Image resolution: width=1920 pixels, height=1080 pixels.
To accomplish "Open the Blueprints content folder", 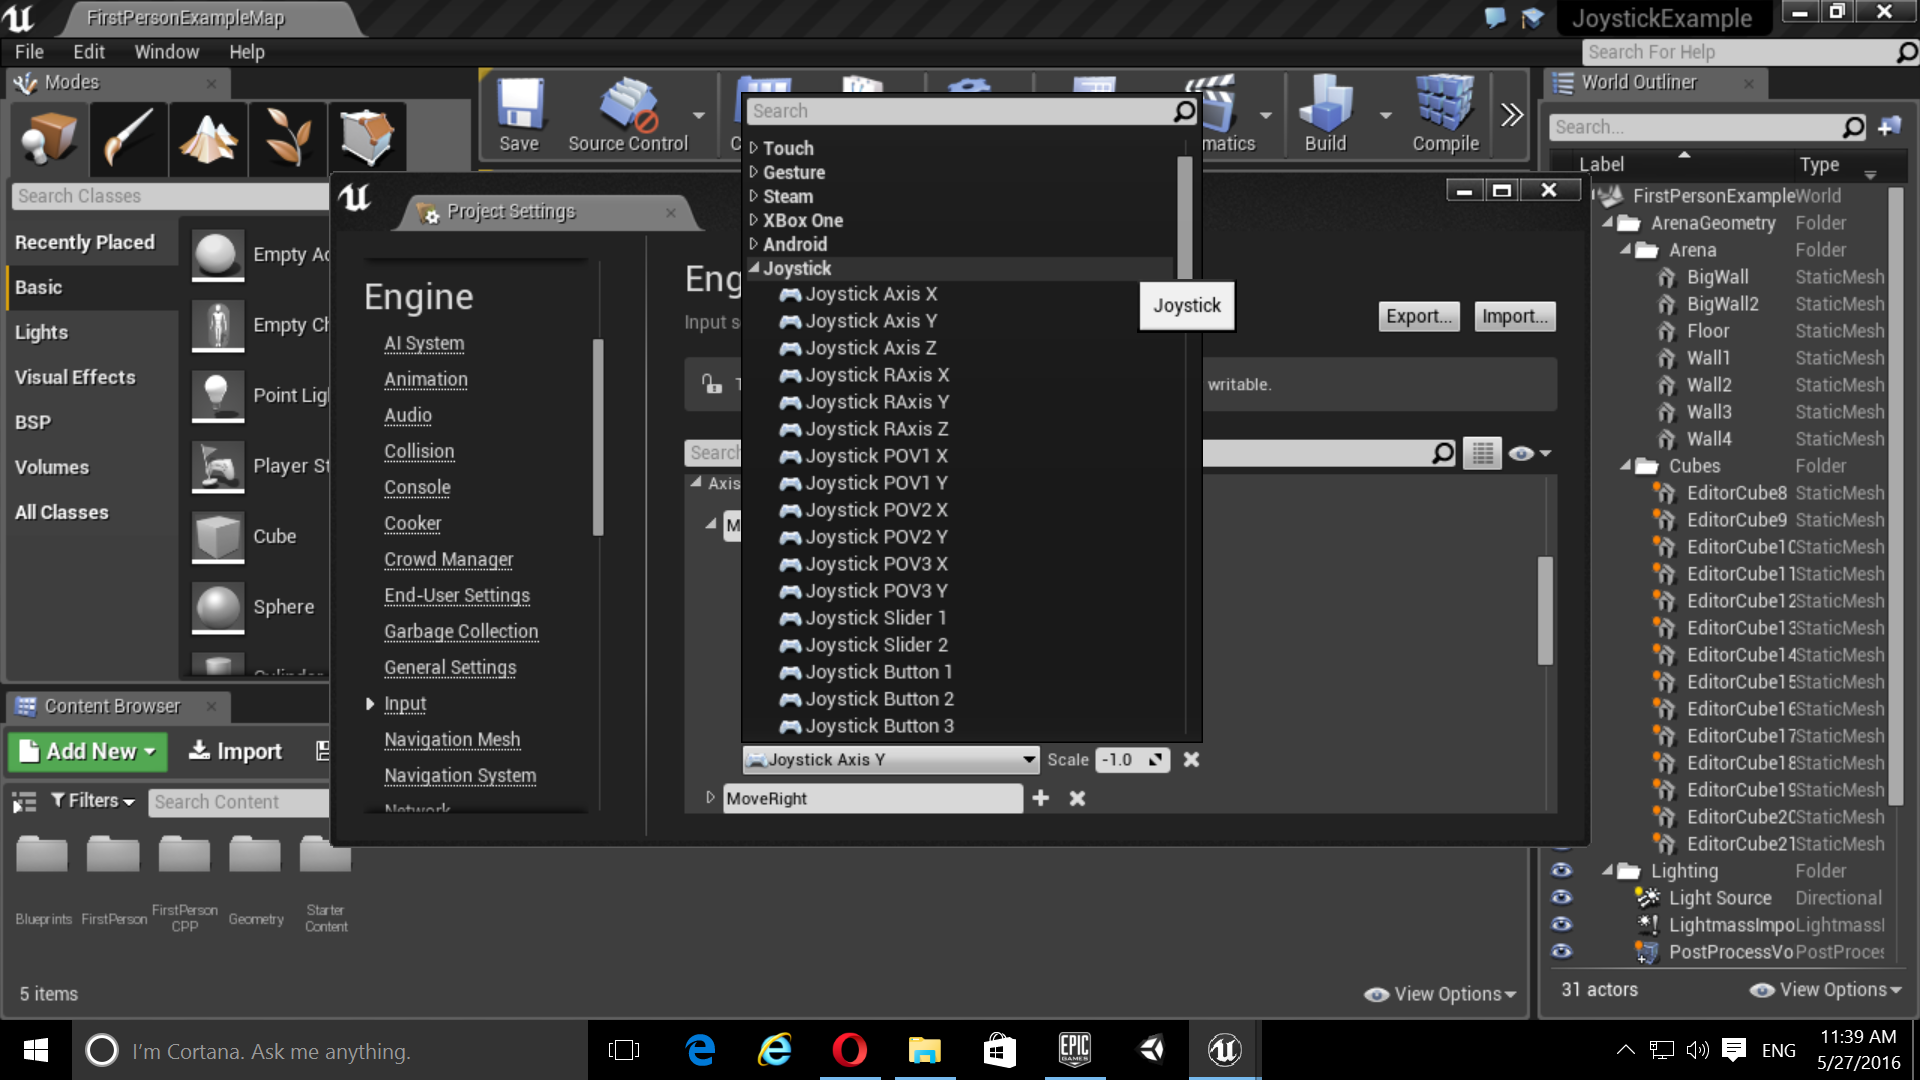I will [43, 880].
